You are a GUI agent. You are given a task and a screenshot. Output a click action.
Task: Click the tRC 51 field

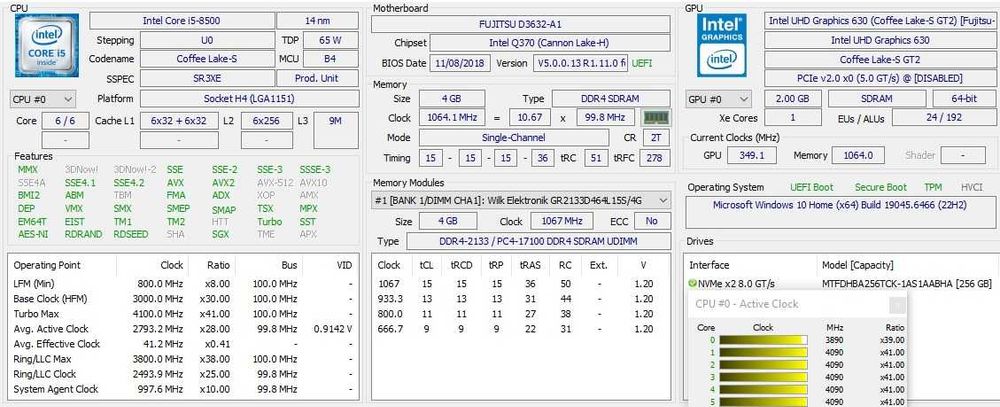(596, 158)
